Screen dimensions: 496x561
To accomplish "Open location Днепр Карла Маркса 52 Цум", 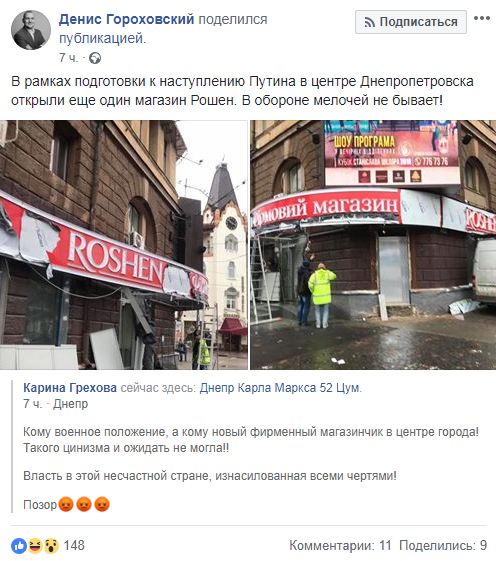I will (x=281, y=388).
